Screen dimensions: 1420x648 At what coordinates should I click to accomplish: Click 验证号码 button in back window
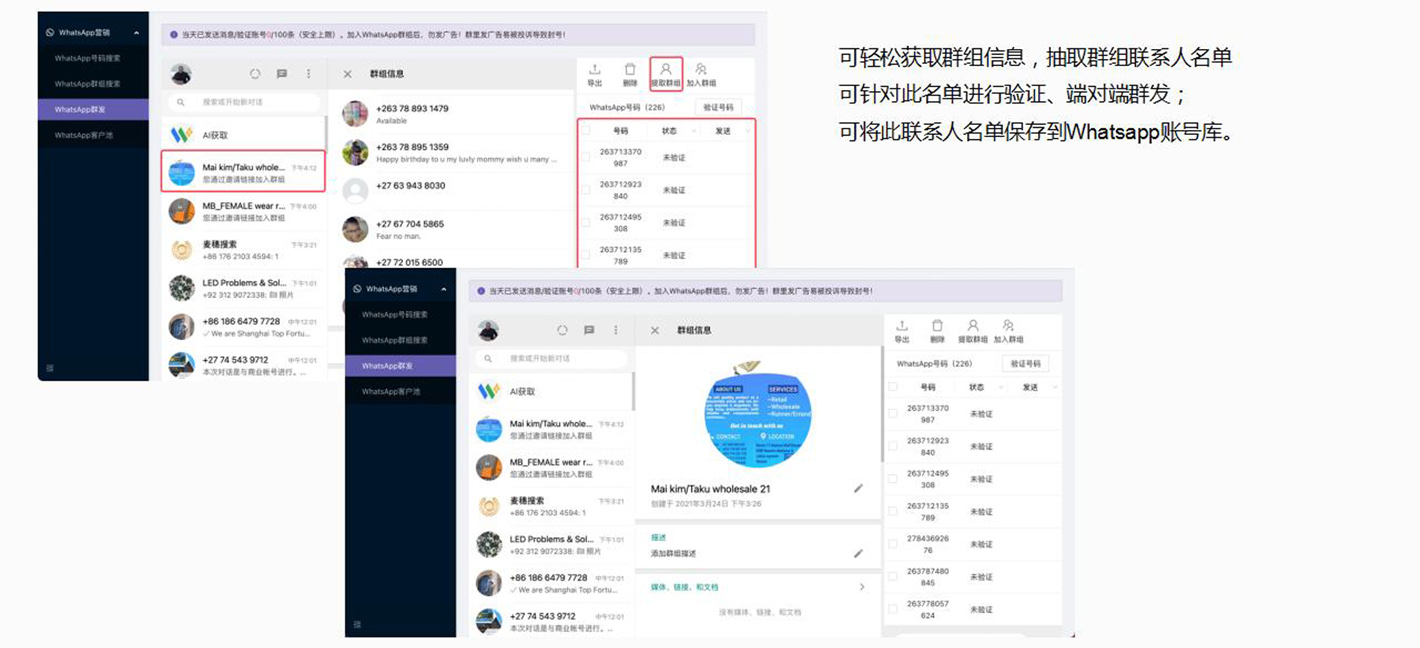[718, 107]
